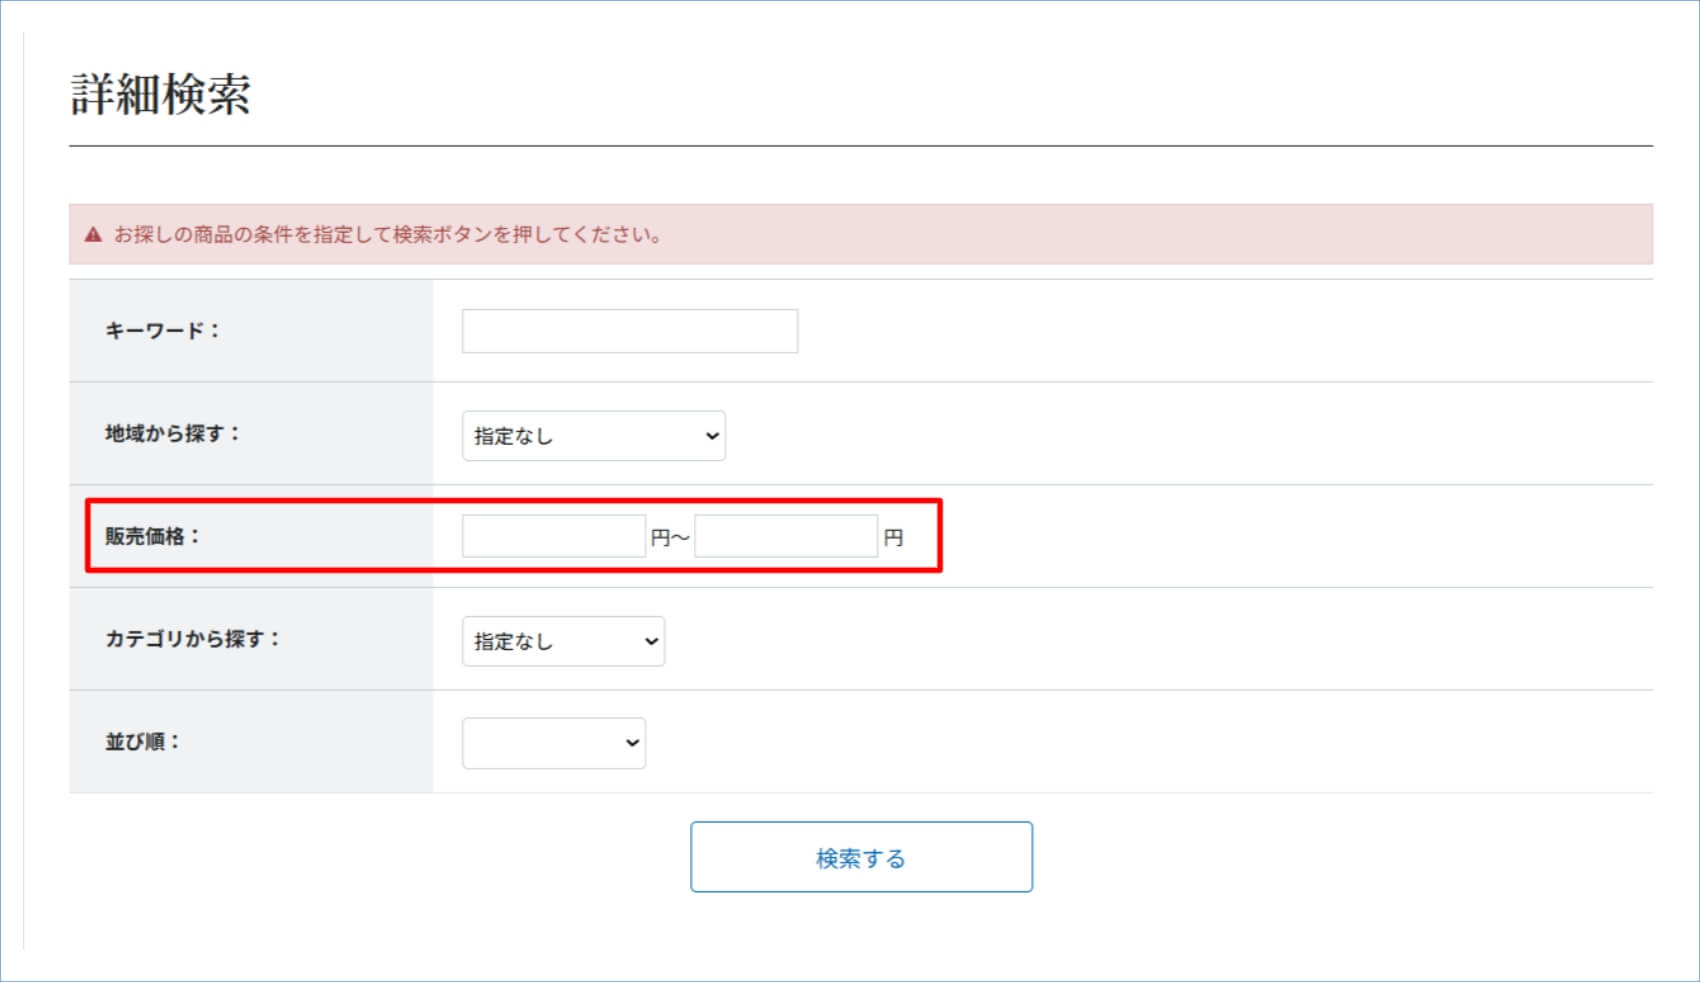The width and height of the screenshot is (1700, 982).
Task: Click the 詳細検索 page heading
Action: pos(160,95)
